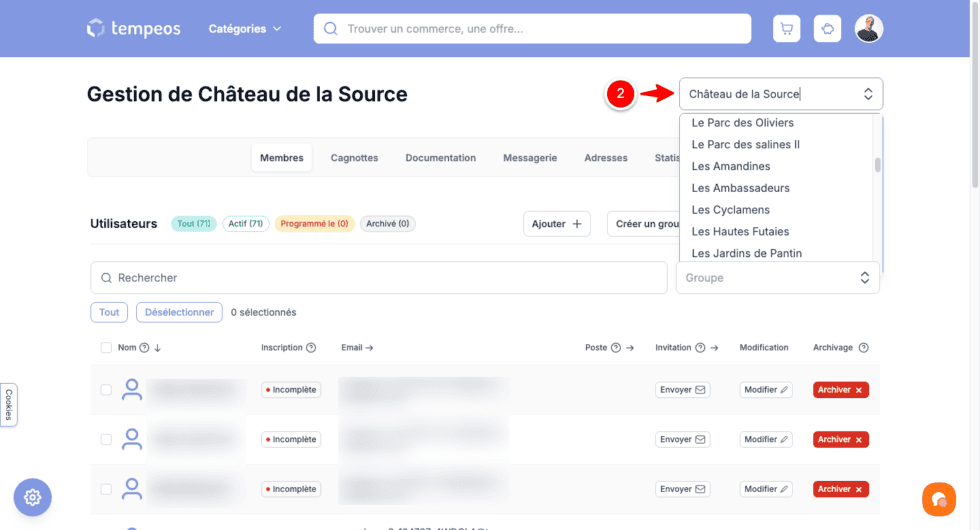The image size is (980, 530).
Task: Click the dropdown list scrollbar thumb
Action: 878,165
